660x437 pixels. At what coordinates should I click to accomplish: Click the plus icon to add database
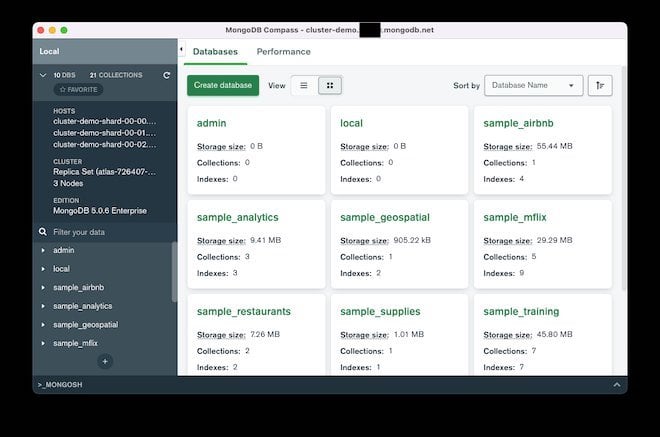pyautogui.click(x=105, y=361)
